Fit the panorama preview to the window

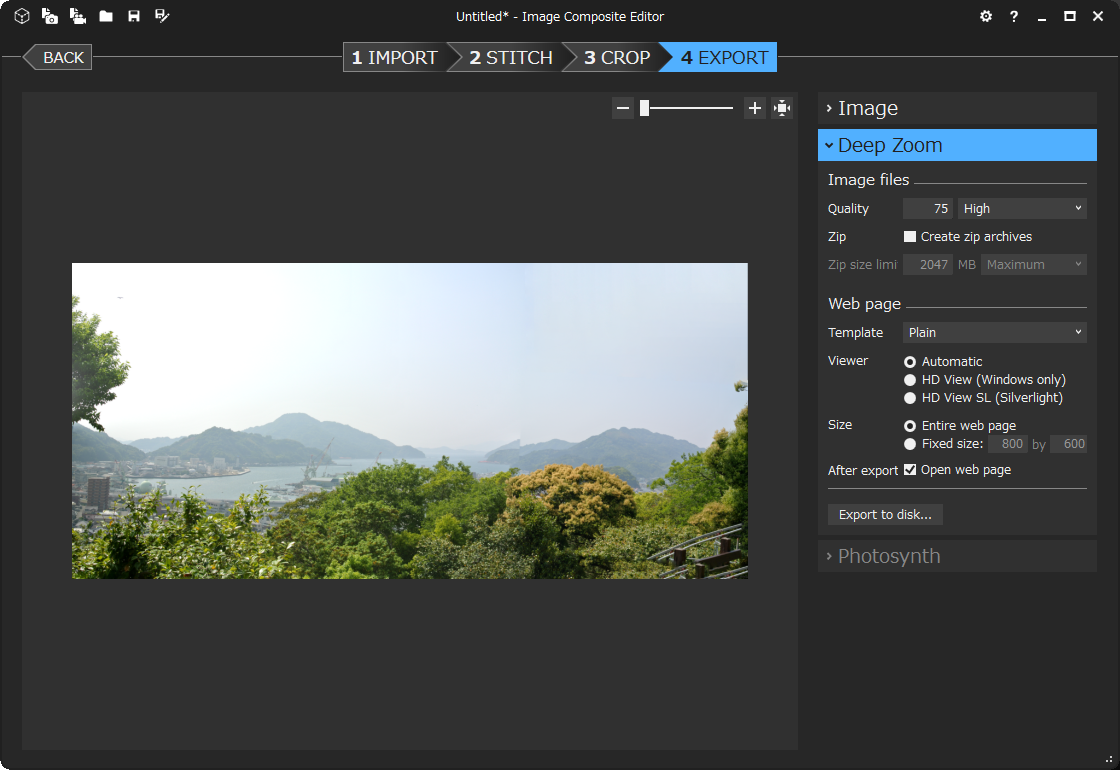(x=782, y=107)
